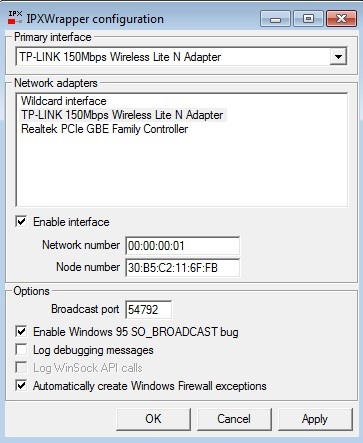Close the IPXWrapper configuration dialog
The height and width of the screenshot is (443, 363).
tap(341, 19)
